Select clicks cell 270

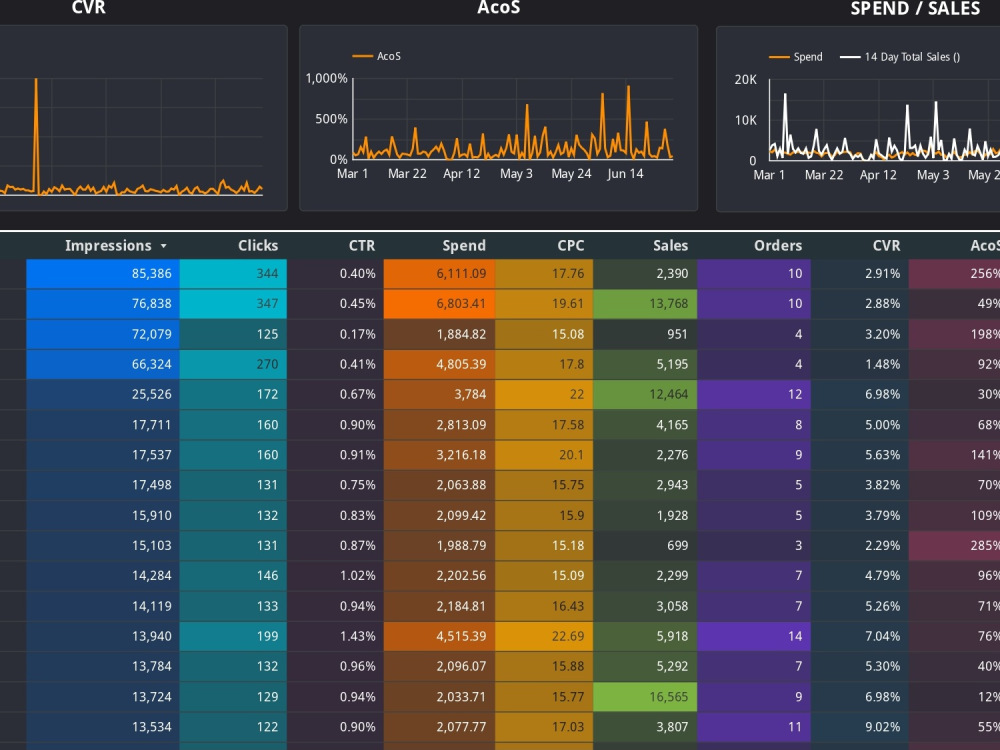tap(233, 364)
